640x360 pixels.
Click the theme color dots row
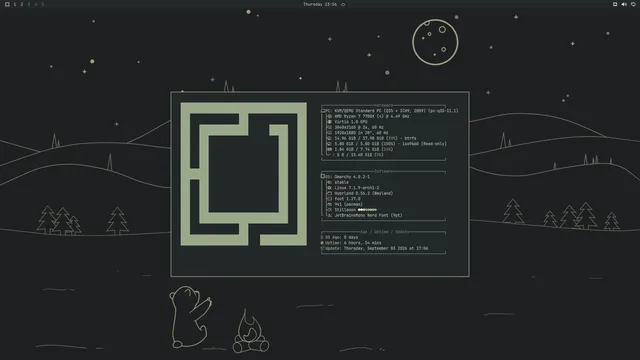point(367,210)
